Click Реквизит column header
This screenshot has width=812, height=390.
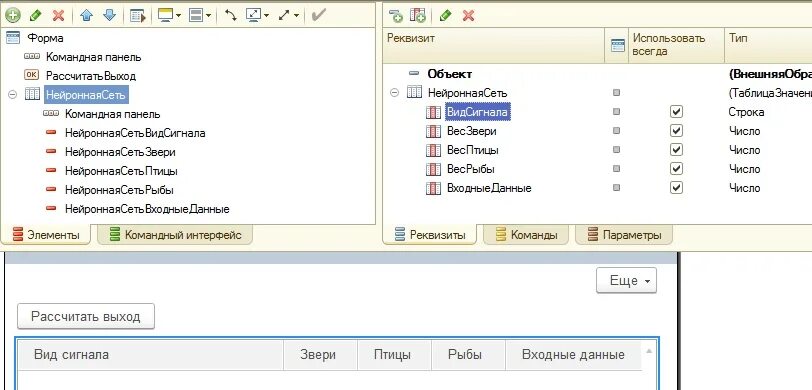(494, 45)
